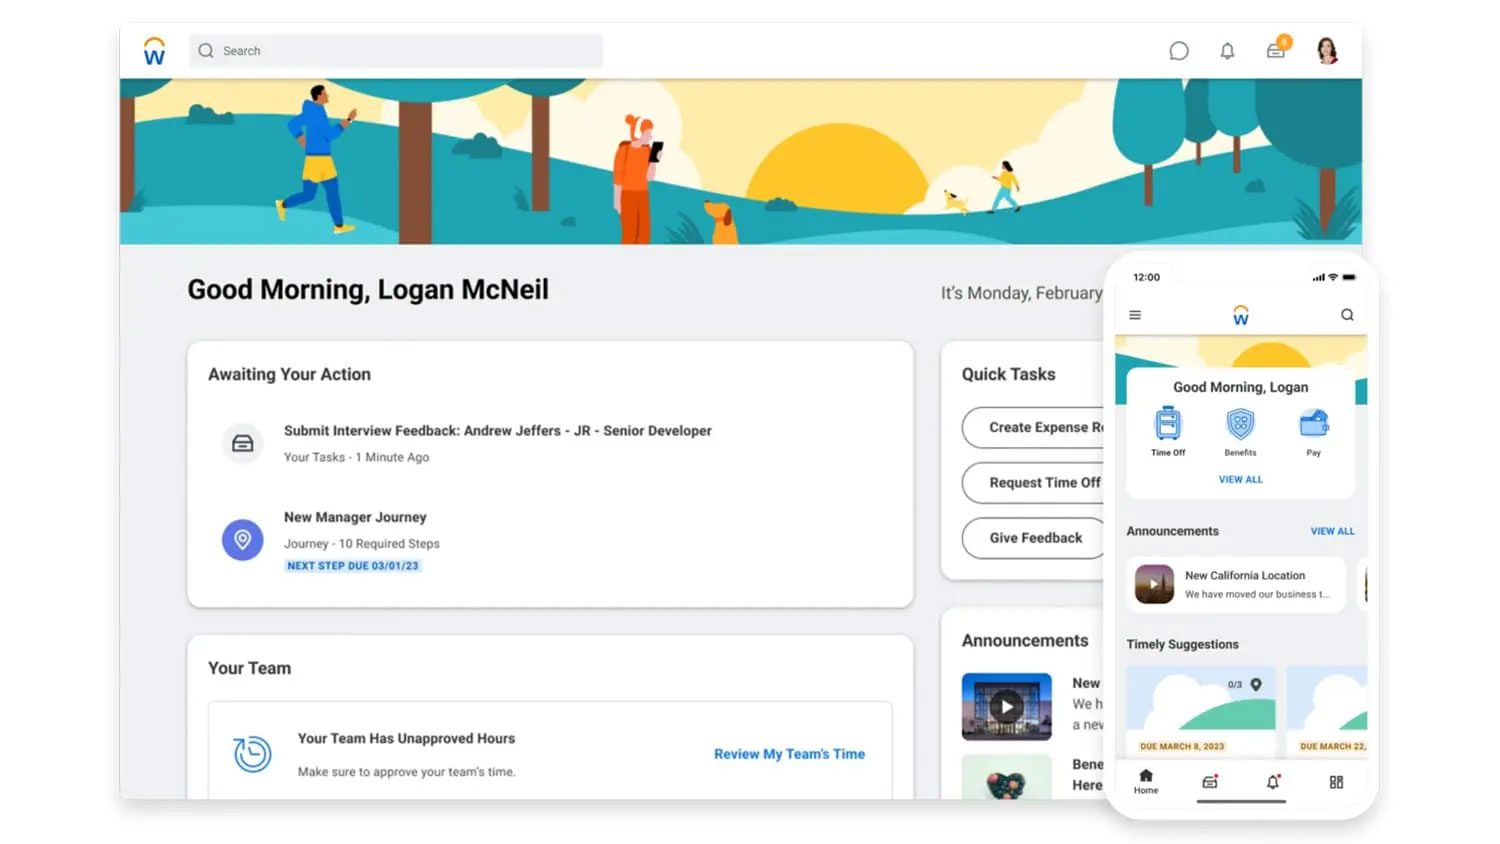This screenshot has height=844, width=1500.
Task: Open the user profile avatar menu
Action: coord(1327,50)
